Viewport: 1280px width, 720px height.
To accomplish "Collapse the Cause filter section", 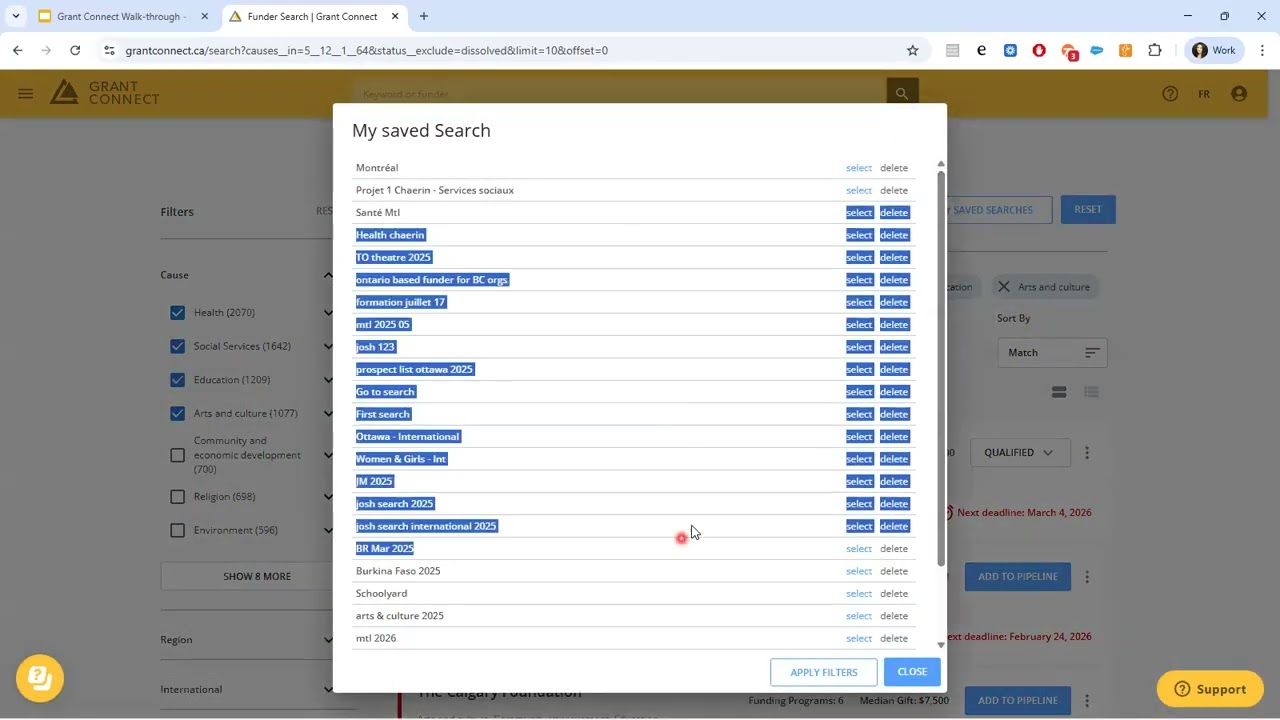I will click(x=327, y=275).
